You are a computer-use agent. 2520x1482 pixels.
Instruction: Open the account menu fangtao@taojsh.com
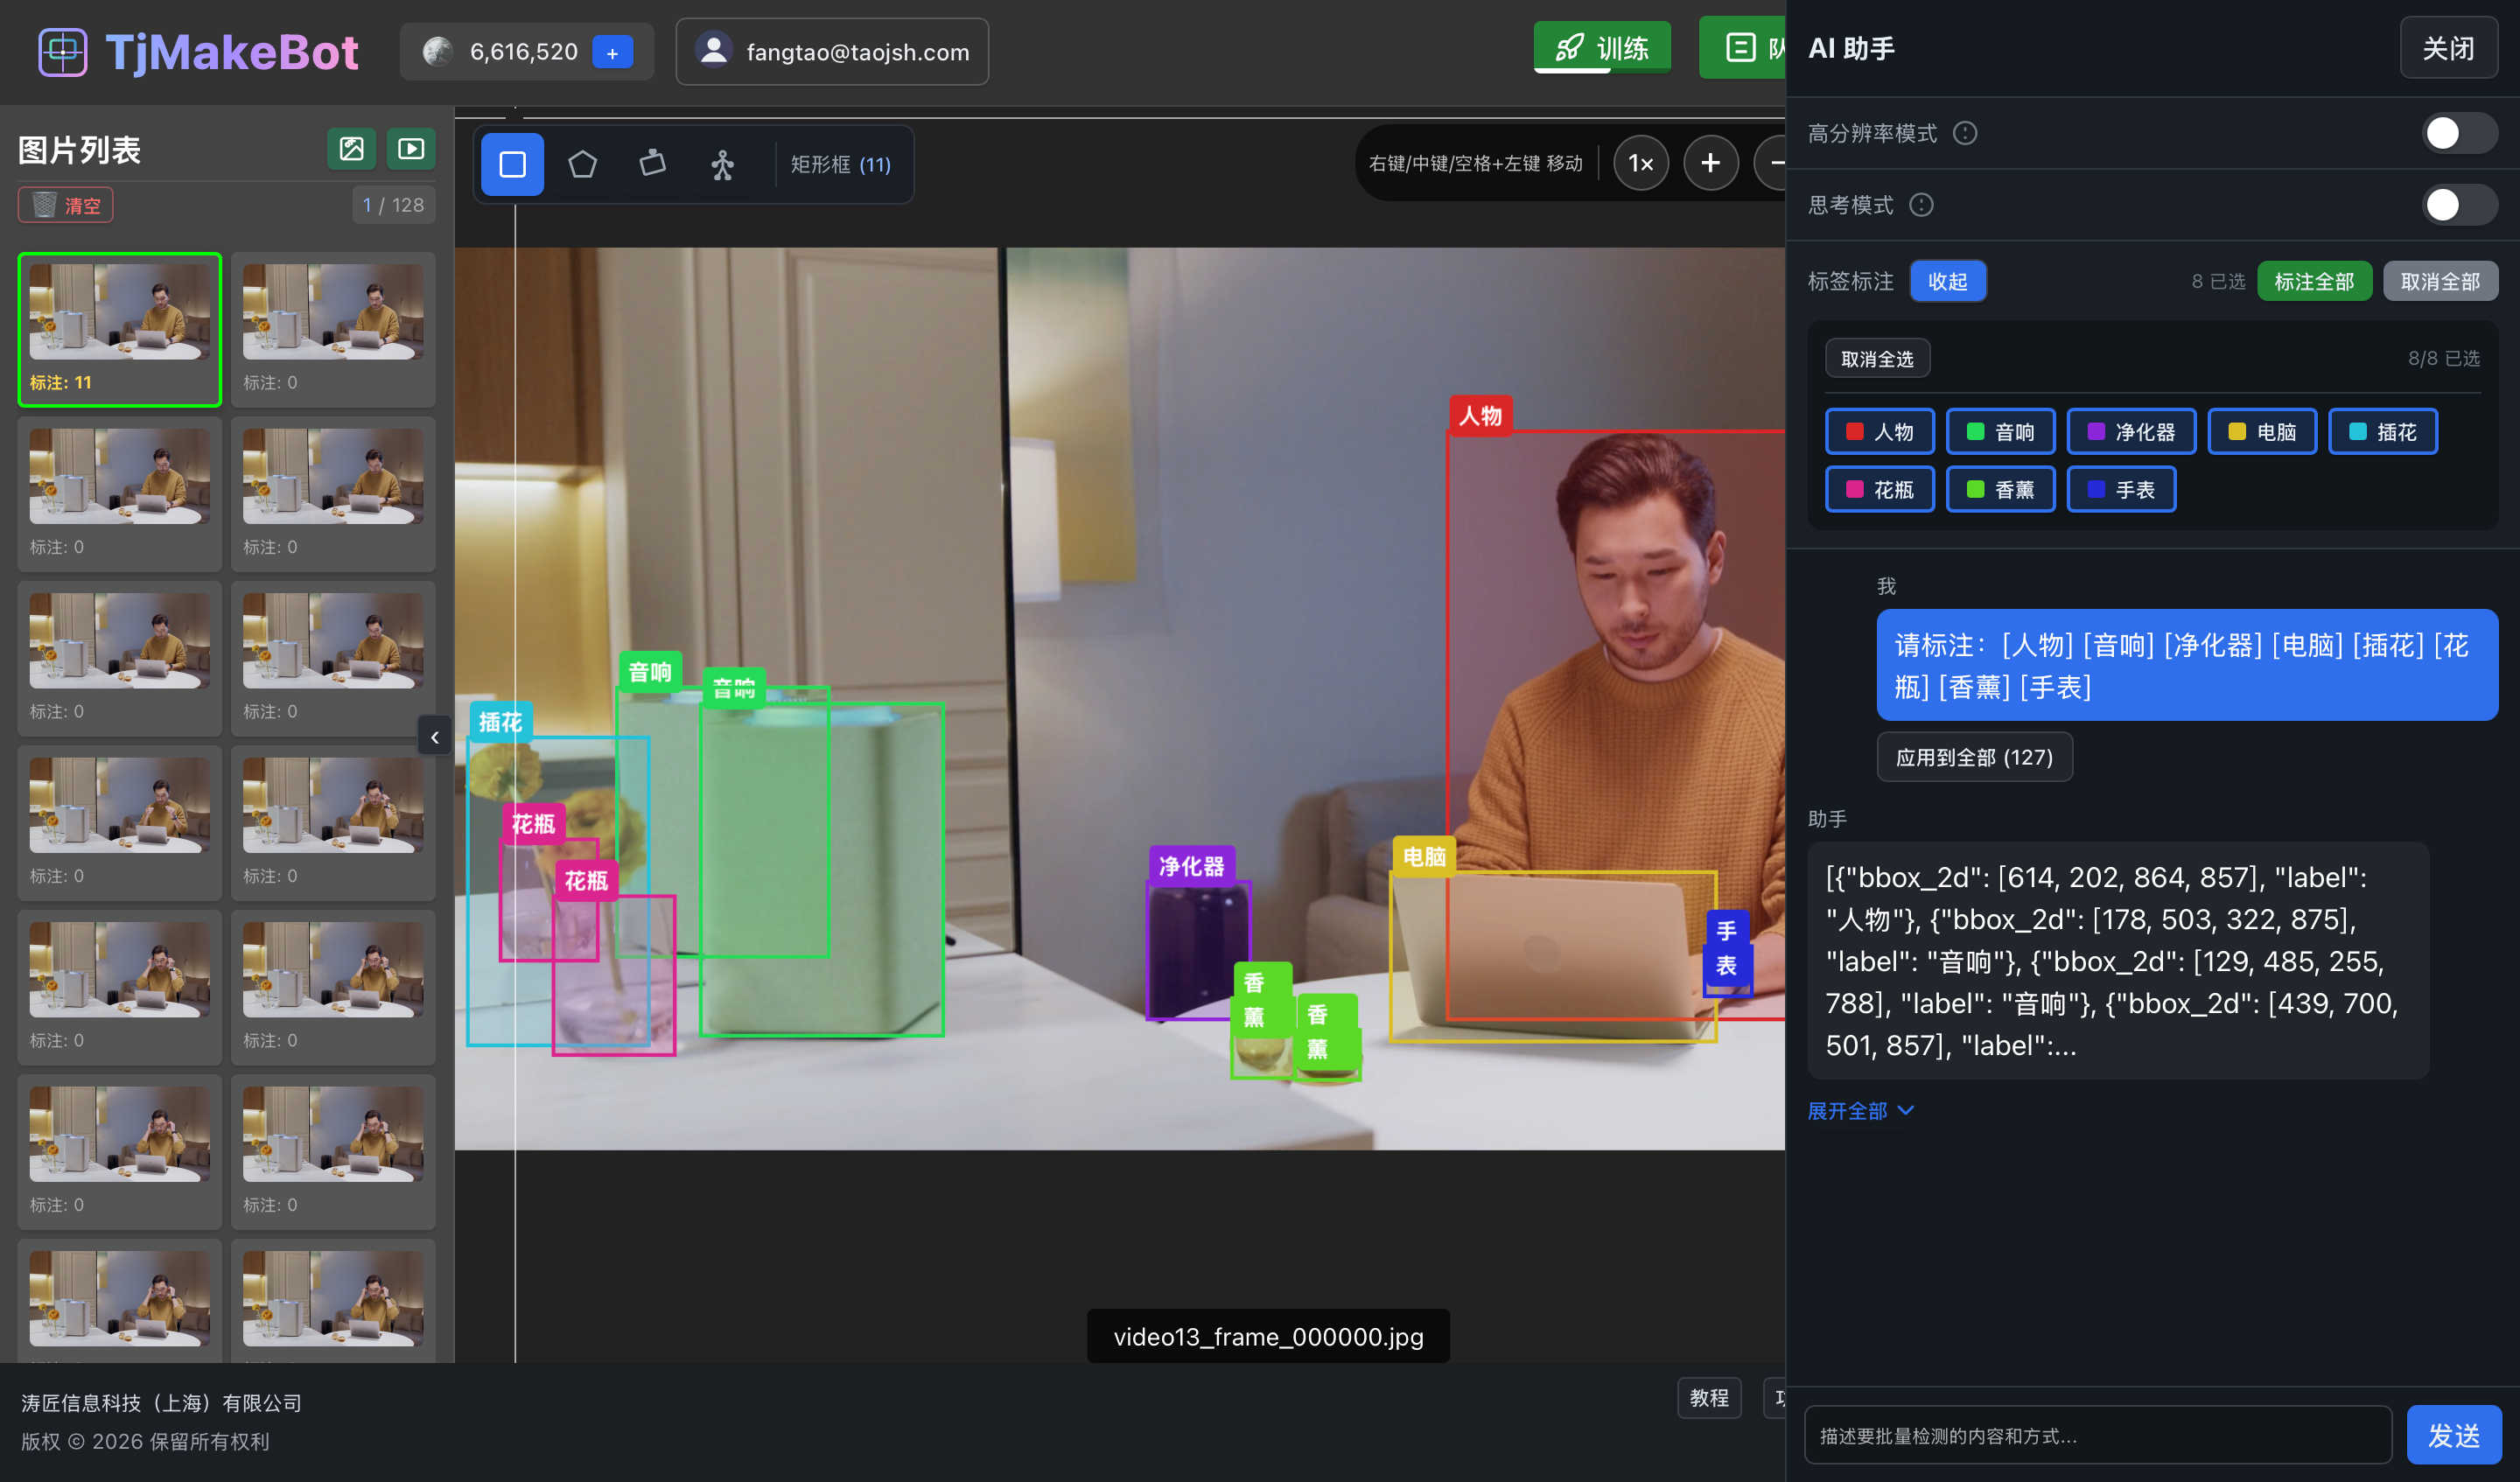832,52
